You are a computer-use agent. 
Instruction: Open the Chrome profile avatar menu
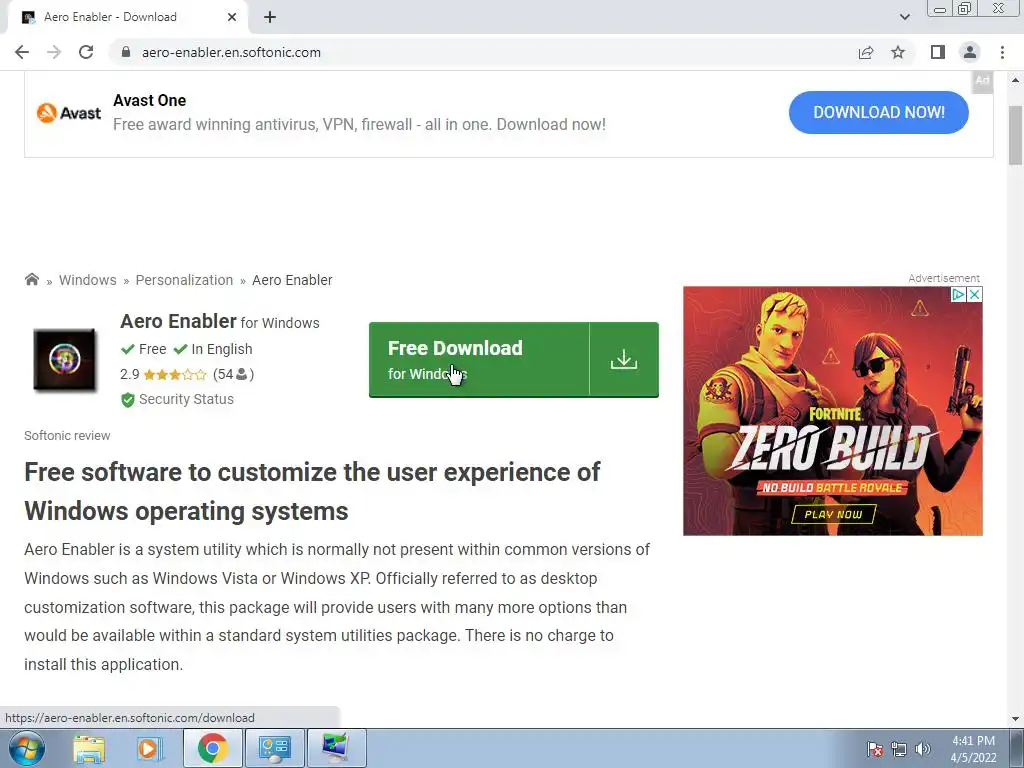pyautogui.click(x=970, y=52)
